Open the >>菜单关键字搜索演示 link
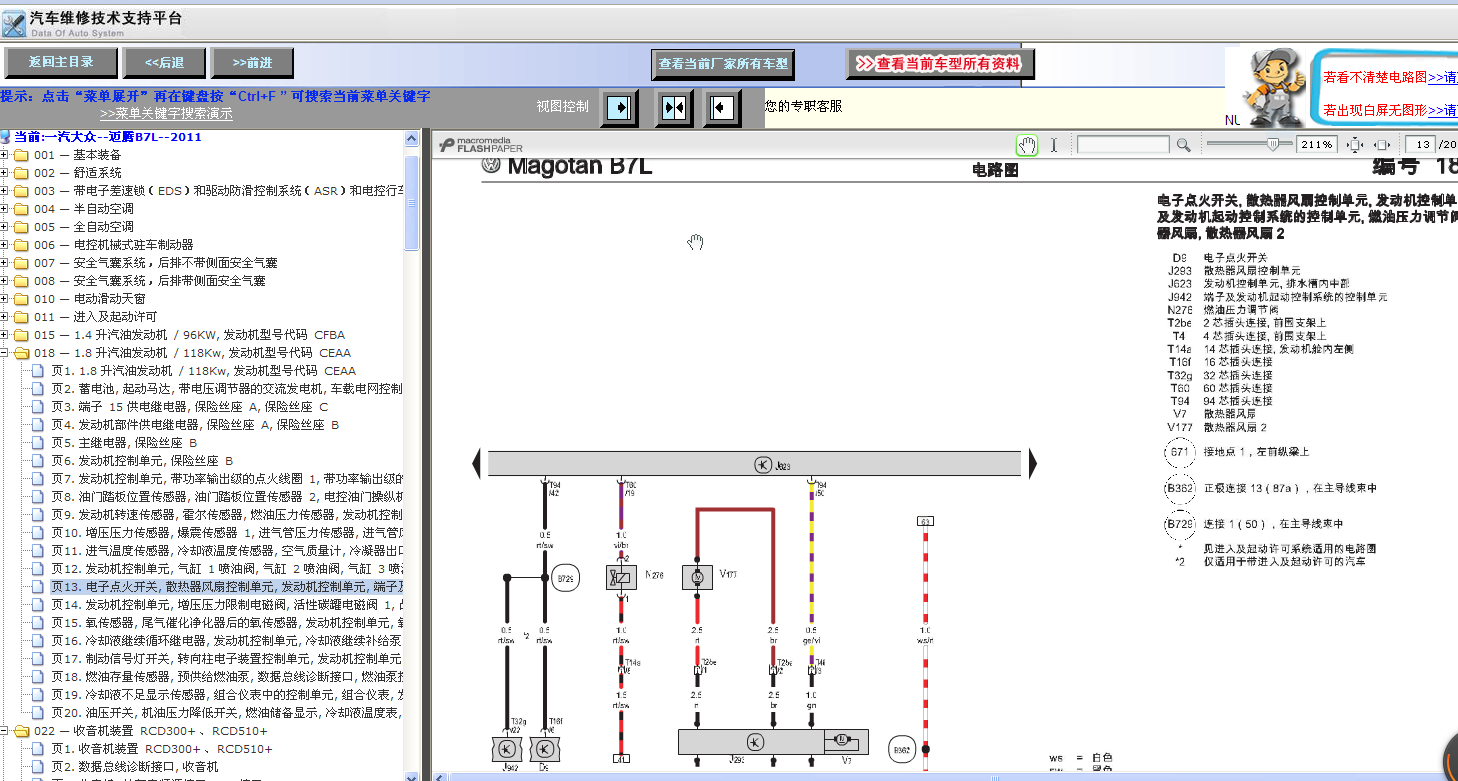This screenshot has height=781, width=1458. [x=166, y=114]
